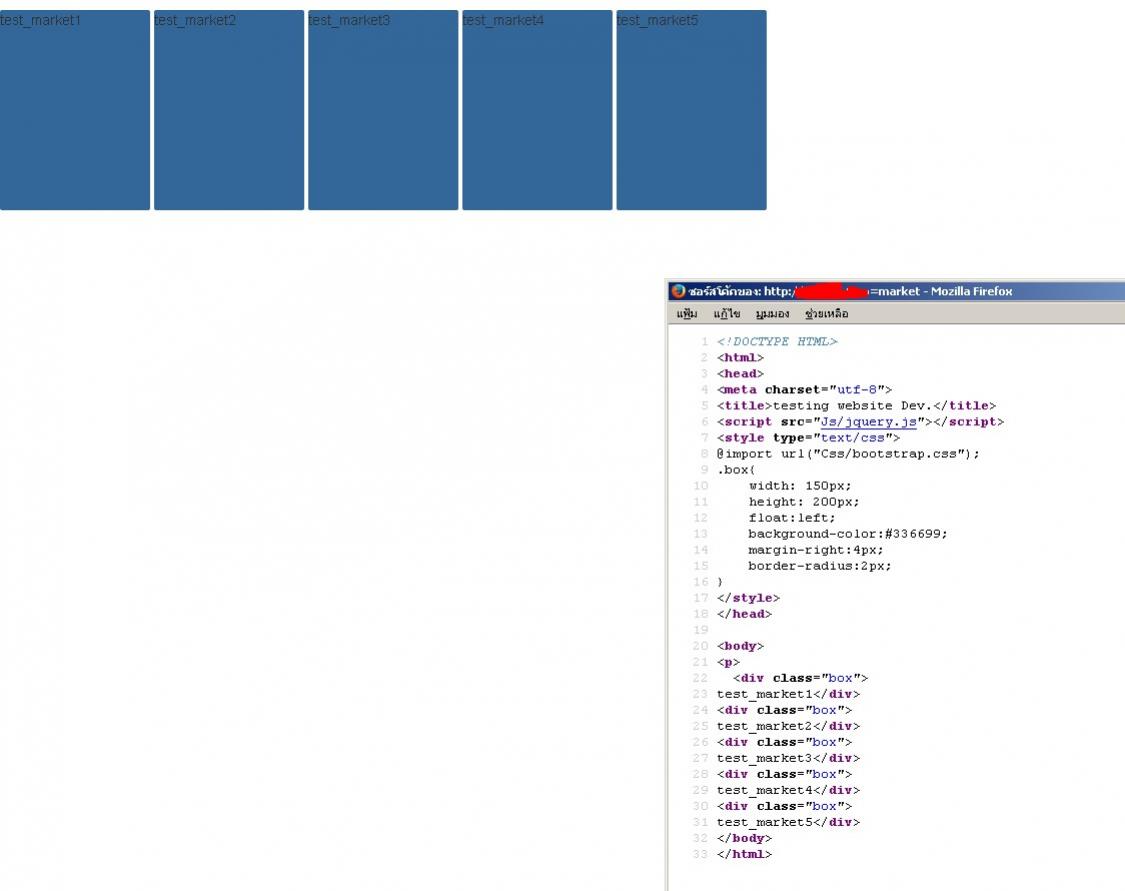
Task: Click the blue test_market2 box on the page
Action: 229,110
